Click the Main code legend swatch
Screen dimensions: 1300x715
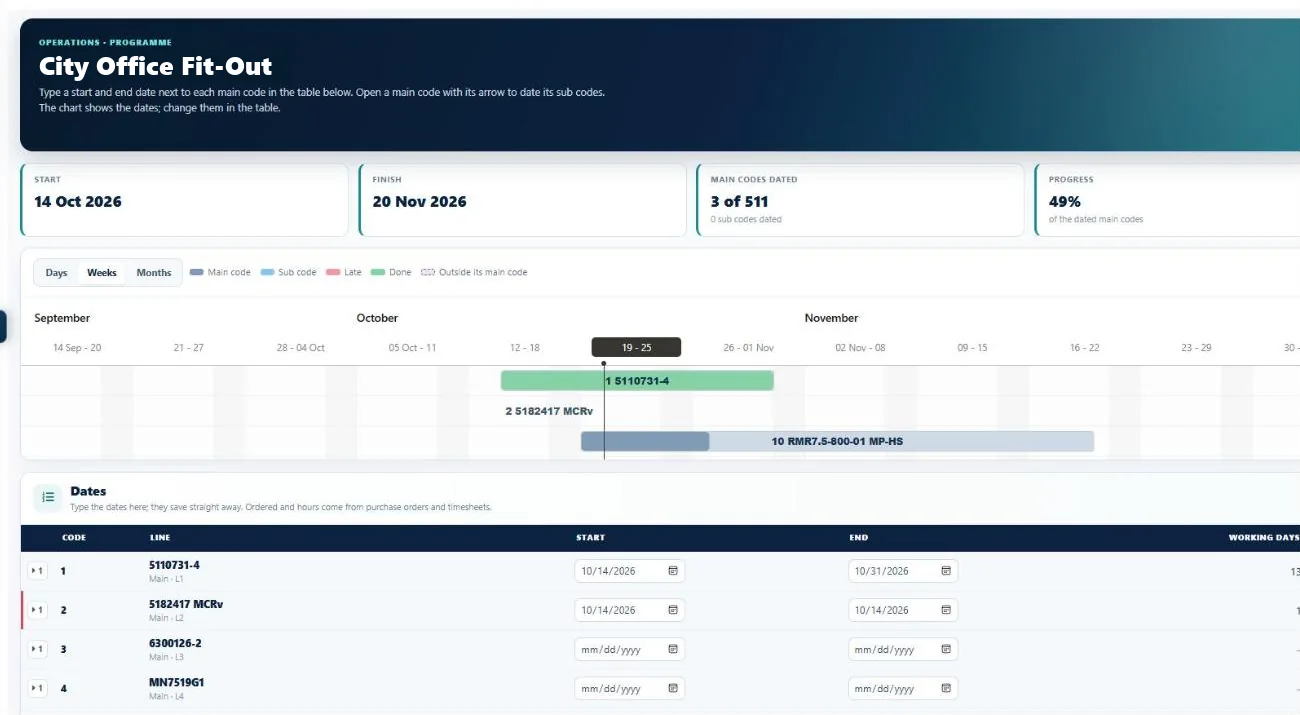[x=196, y=272]
